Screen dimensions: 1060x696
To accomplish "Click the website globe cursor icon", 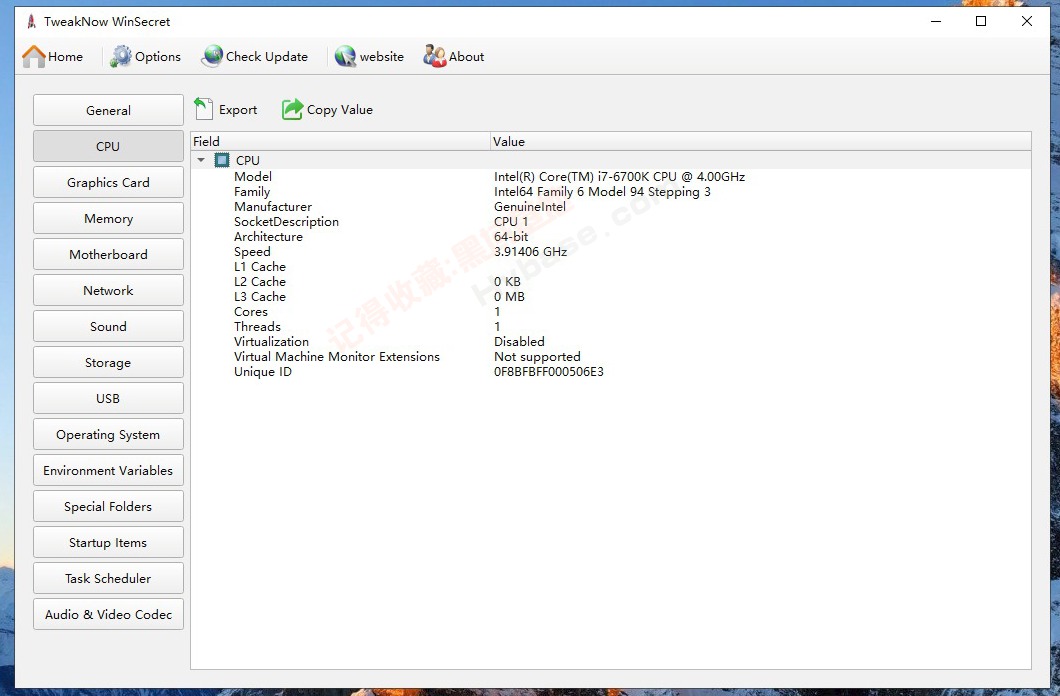I will click(345, 57).
